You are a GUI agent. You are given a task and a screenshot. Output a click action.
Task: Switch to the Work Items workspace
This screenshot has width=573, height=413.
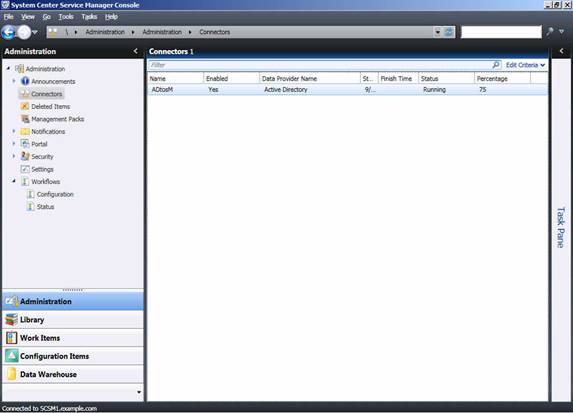pos(73,338)
